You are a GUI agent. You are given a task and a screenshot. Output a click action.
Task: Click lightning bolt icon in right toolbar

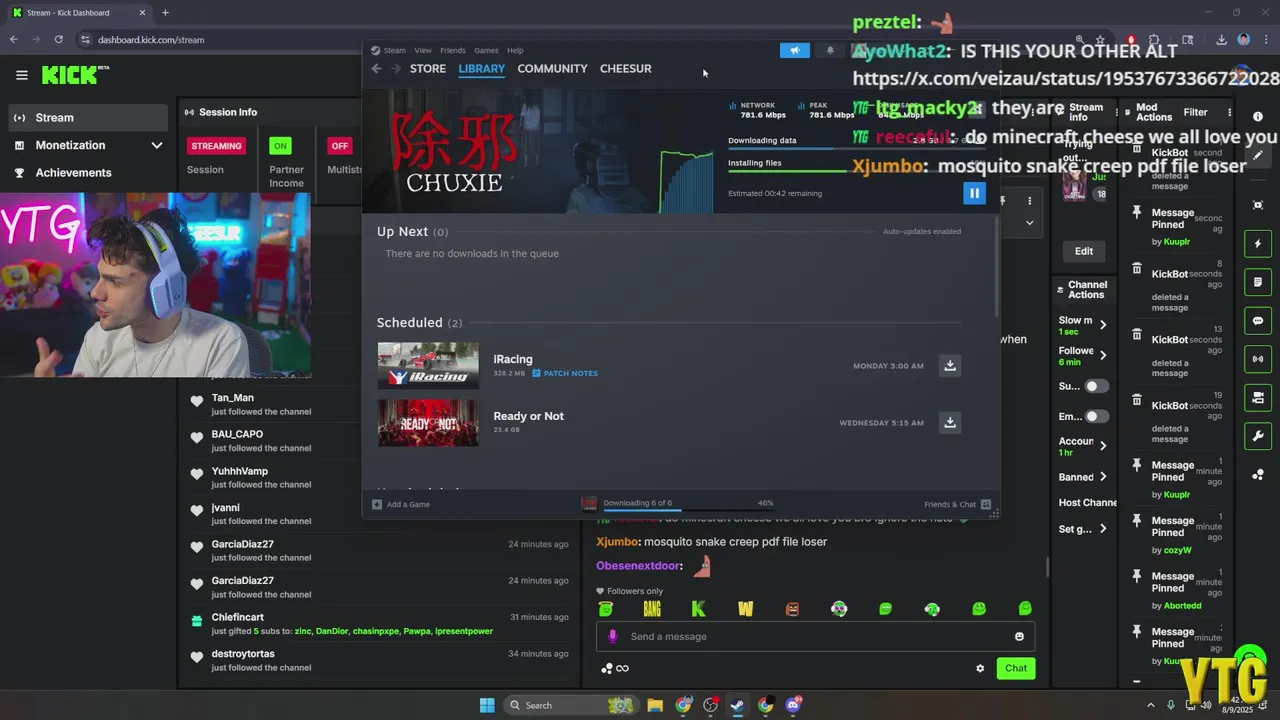click(1258, 244)
